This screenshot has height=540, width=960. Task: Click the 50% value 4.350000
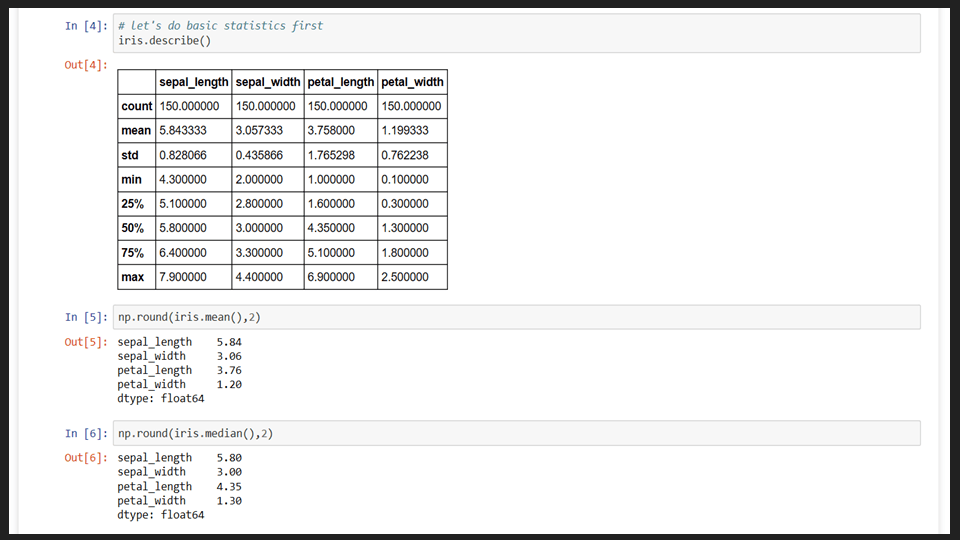pos(331,228)
